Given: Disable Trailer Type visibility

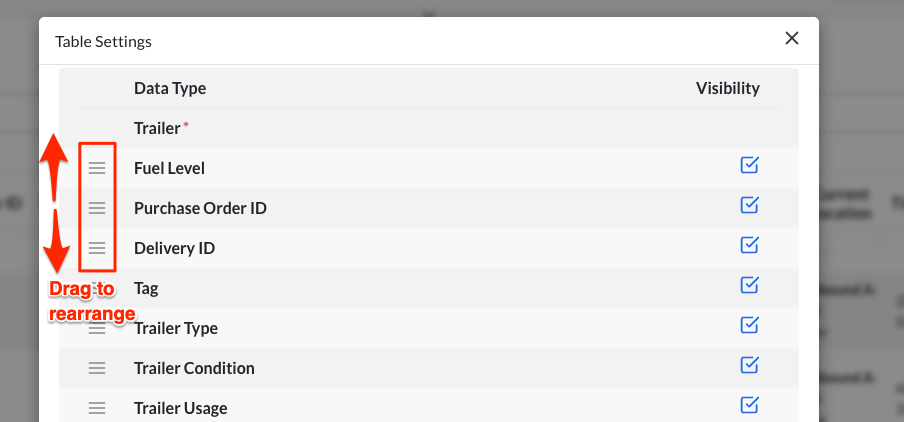Looking at the screenshot, I should point(749,325).
